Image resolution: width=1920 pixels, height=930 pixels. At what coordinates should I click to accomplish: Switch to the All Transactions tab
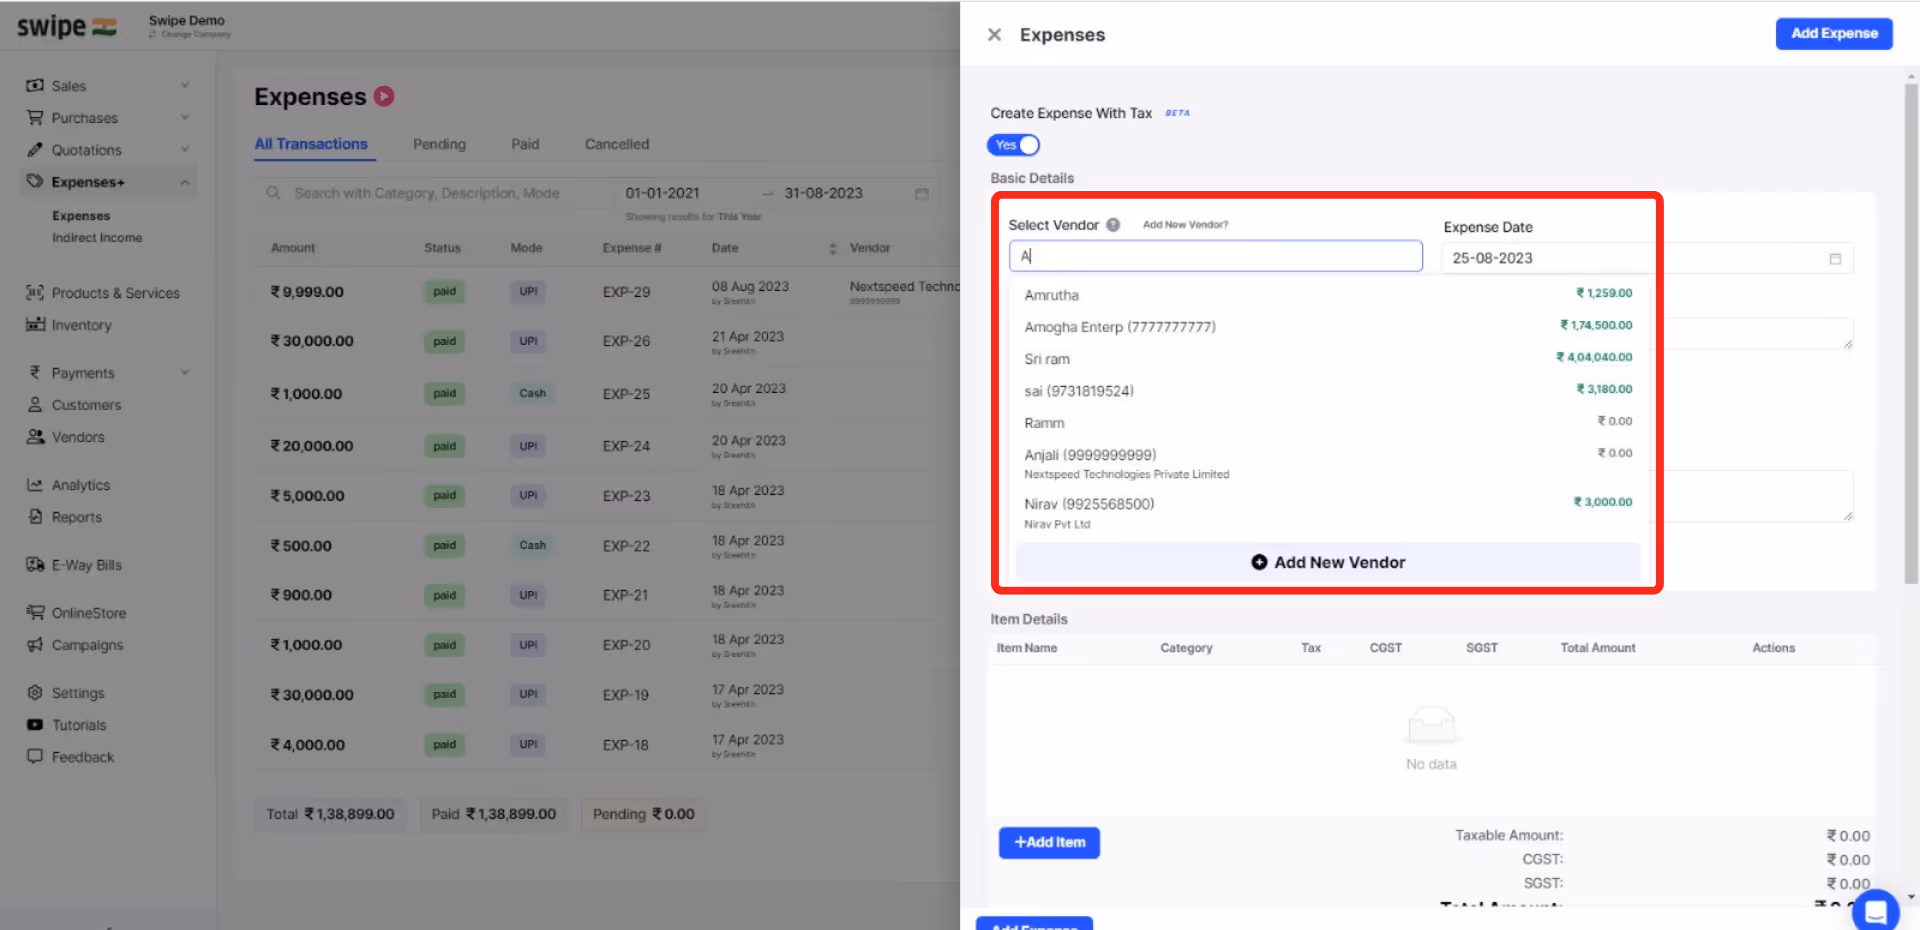(x=311, y=144)
